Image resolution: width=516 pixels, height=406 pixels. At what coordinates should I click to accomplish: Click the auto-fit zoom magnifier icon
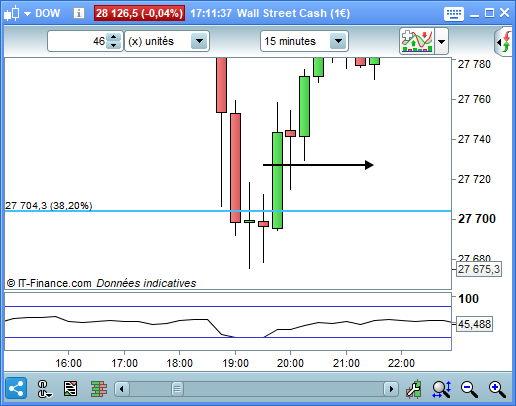click(442, 389)
